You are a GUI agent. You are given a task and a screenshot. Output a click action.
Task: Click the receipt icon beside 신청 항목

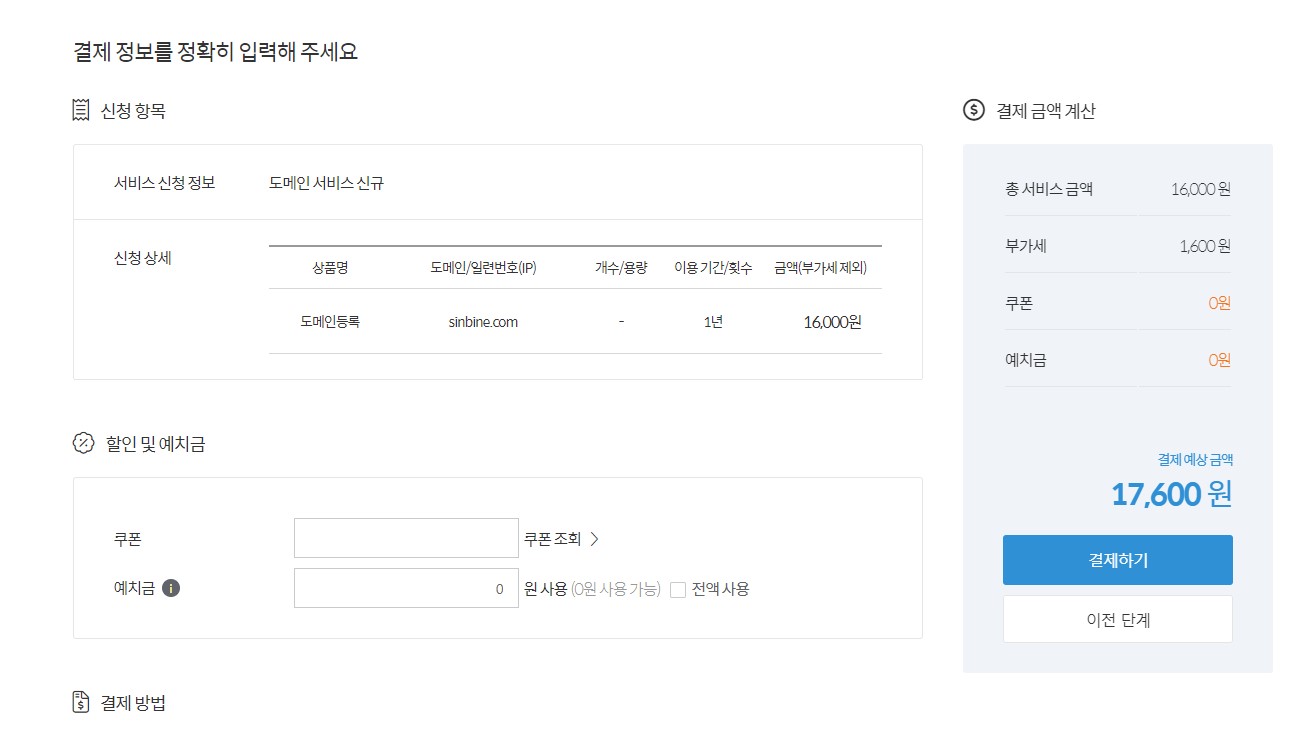tap(81, 111)
